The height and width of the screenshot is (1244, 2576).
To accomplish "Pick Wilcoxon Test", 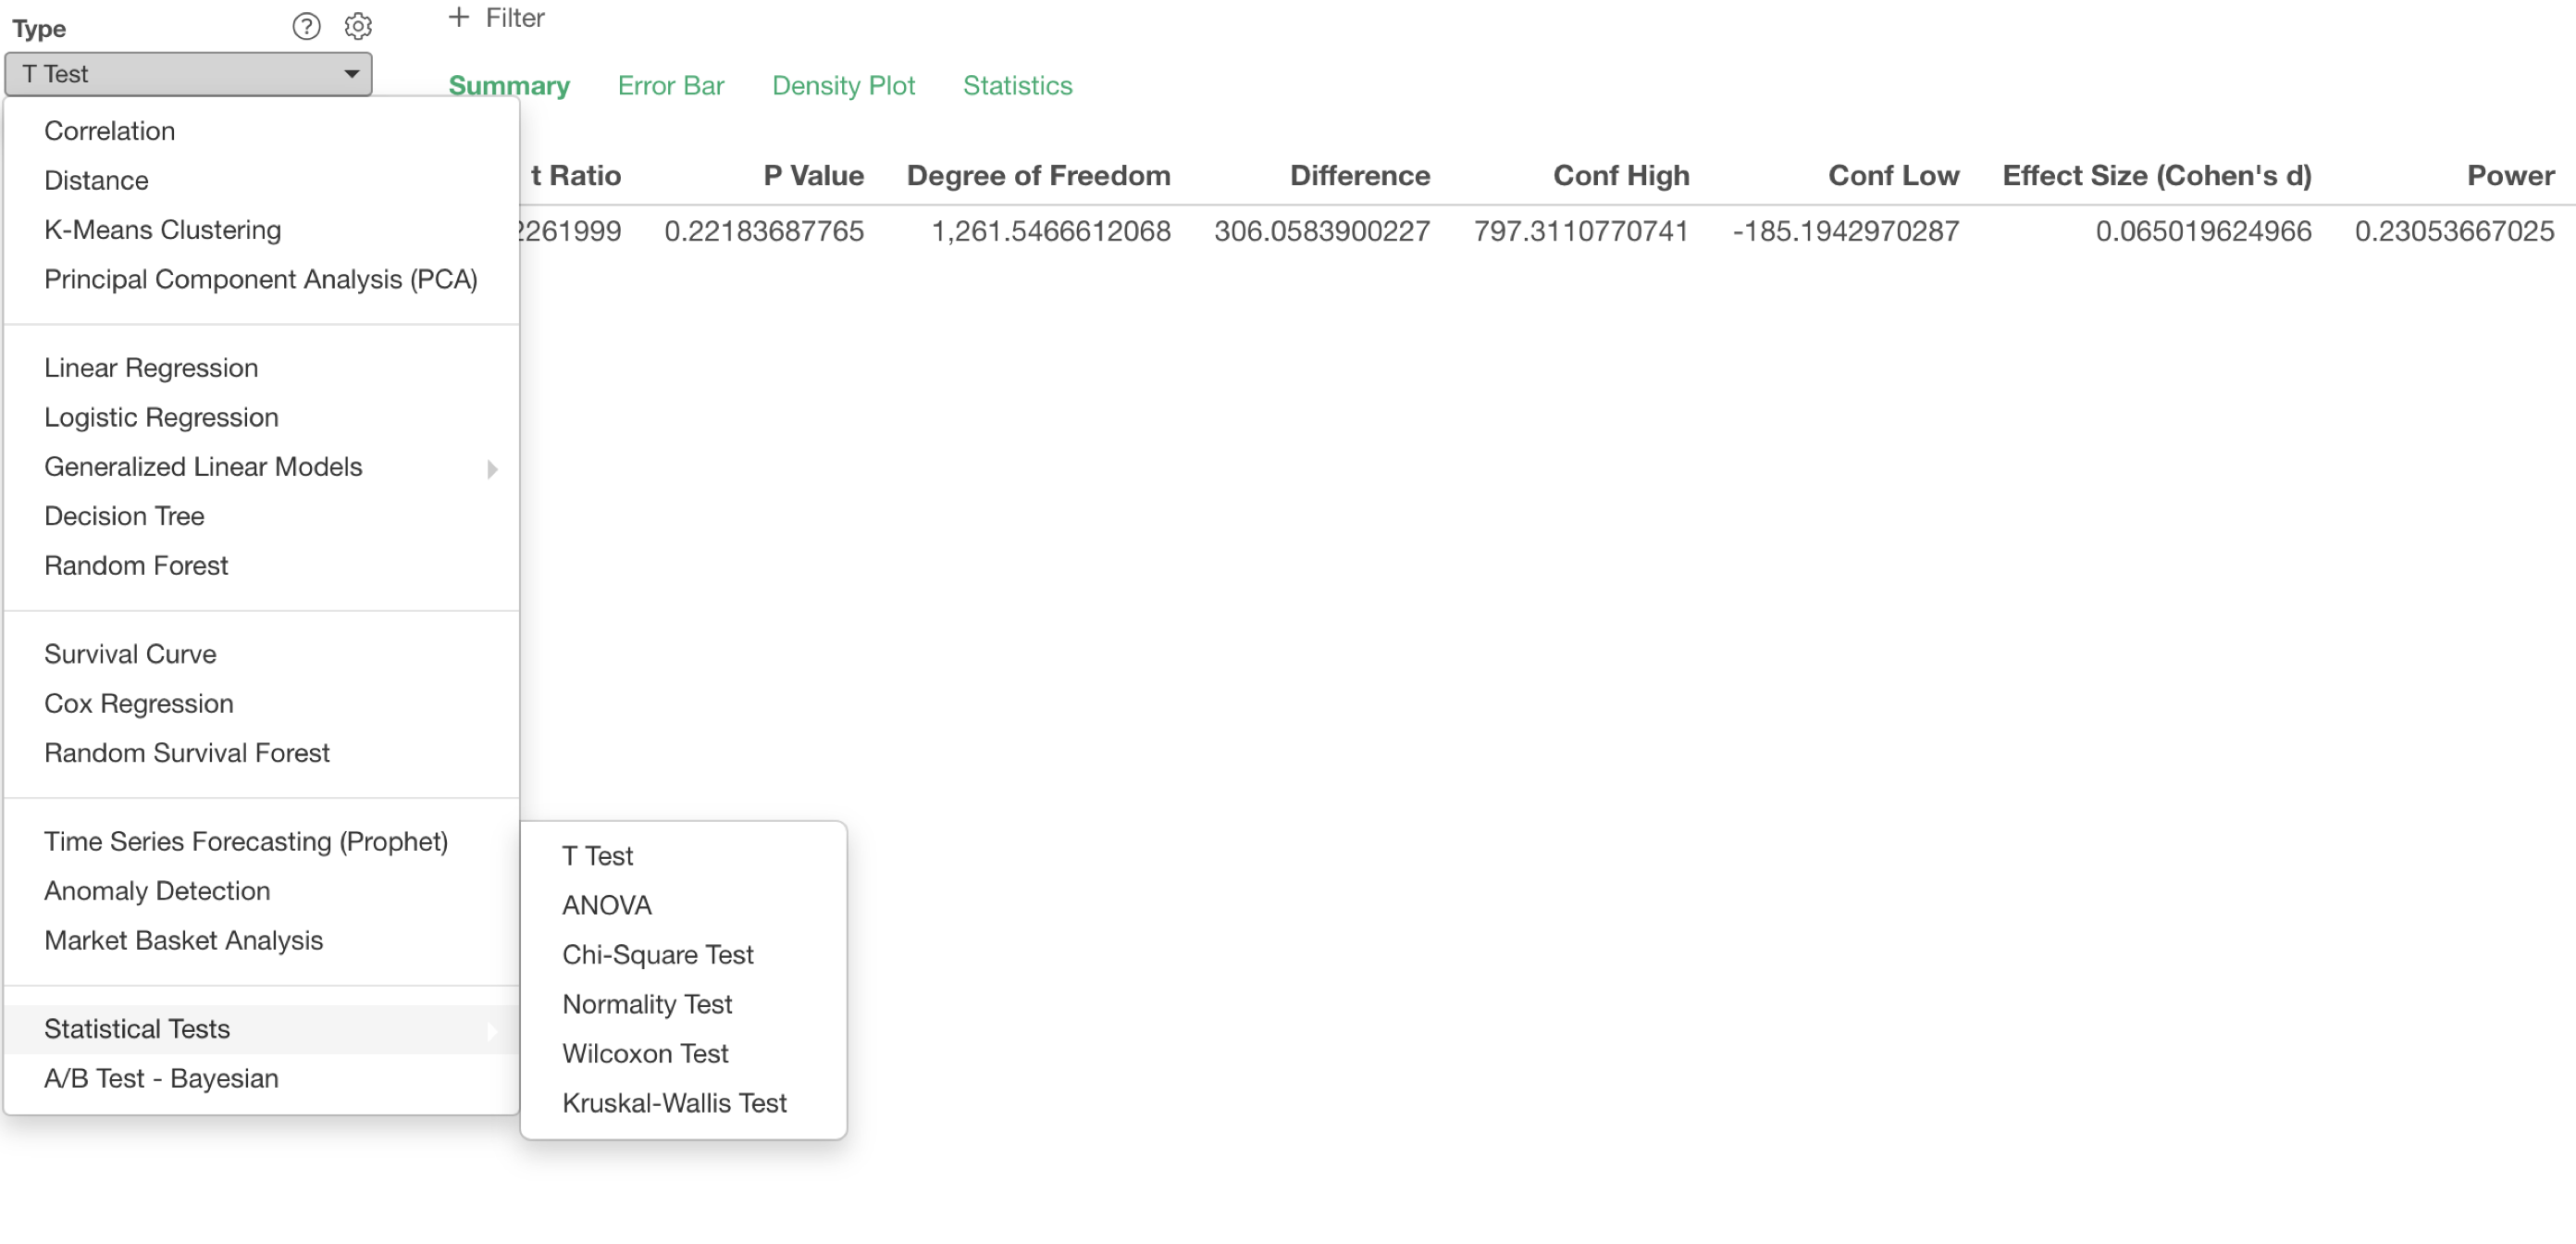I will (684, 1054).
